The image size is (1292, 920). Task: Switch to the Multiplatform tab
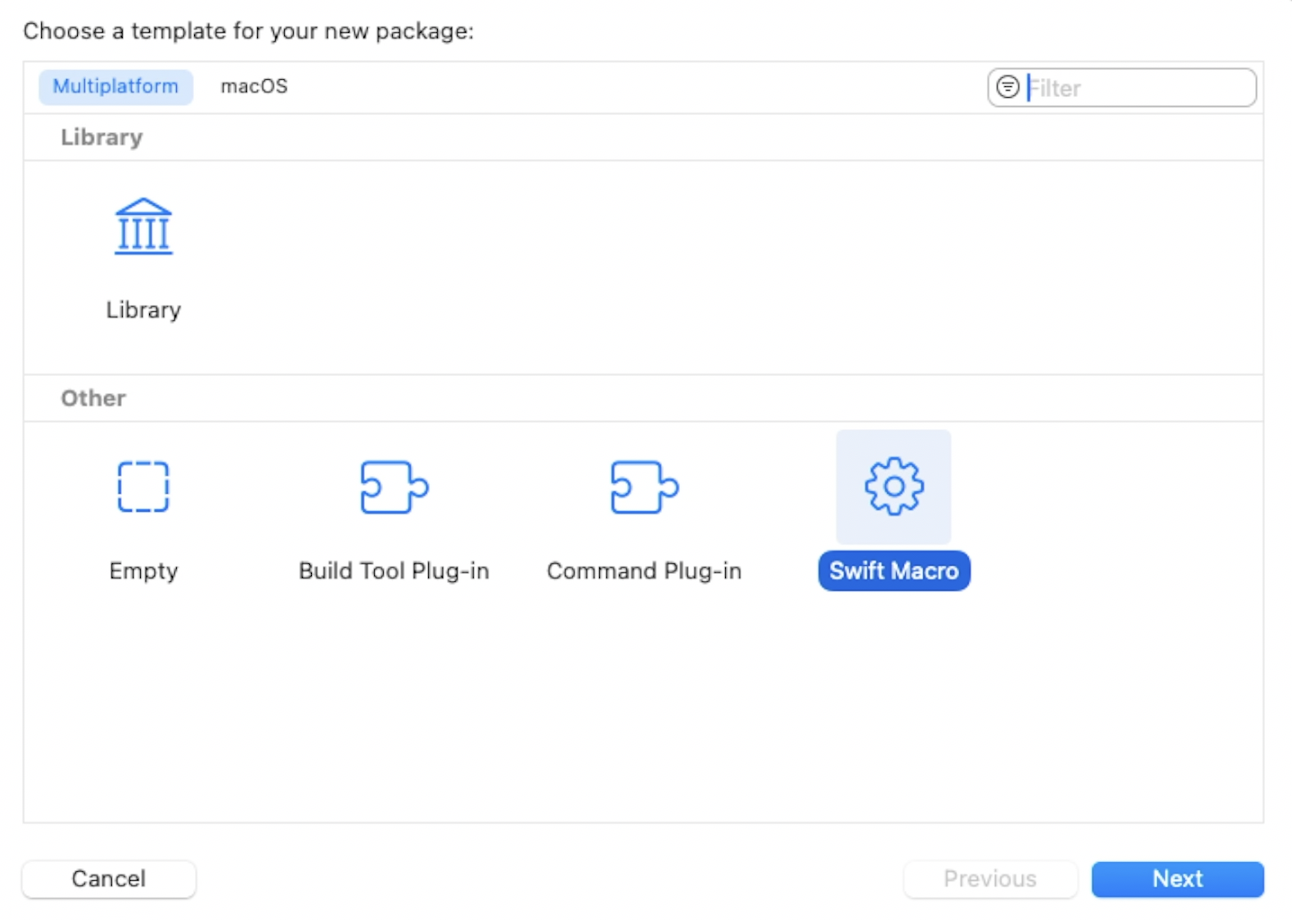pyautogui.click(x=116, y=87)
